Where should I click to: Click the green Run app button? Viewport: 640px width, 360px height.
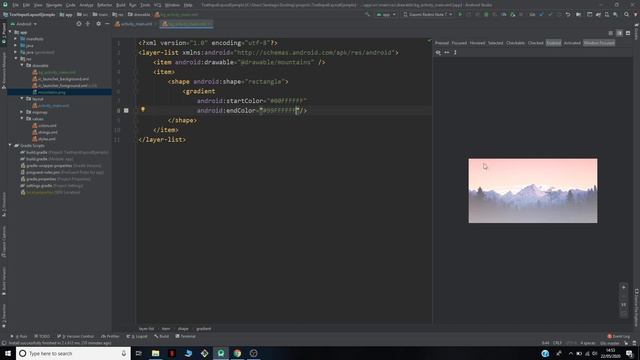pyautogui.click(x=460, y=14)
